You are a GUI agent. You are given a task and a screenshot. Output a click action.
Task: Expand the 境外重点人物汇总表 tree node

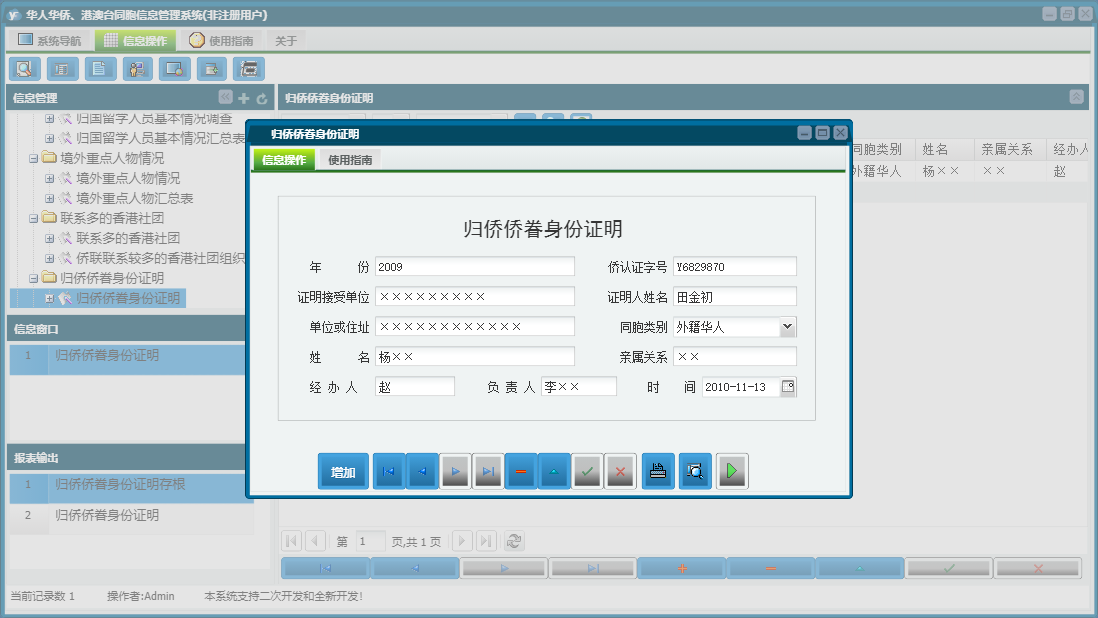click(x=49, y=199)
